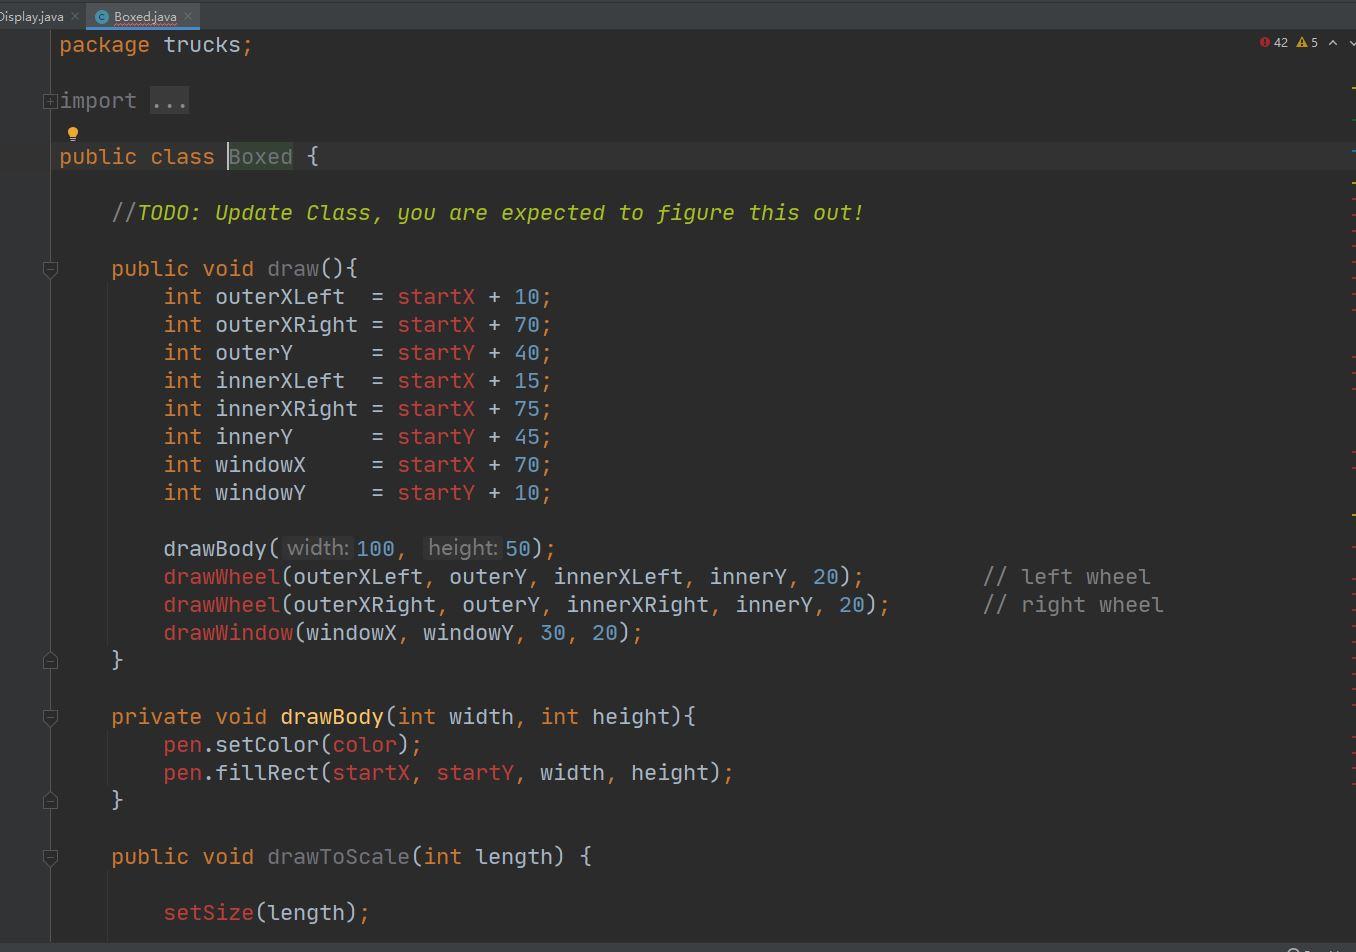
Task: Expand the collapsed import block
Action: [x=50, y=101]
